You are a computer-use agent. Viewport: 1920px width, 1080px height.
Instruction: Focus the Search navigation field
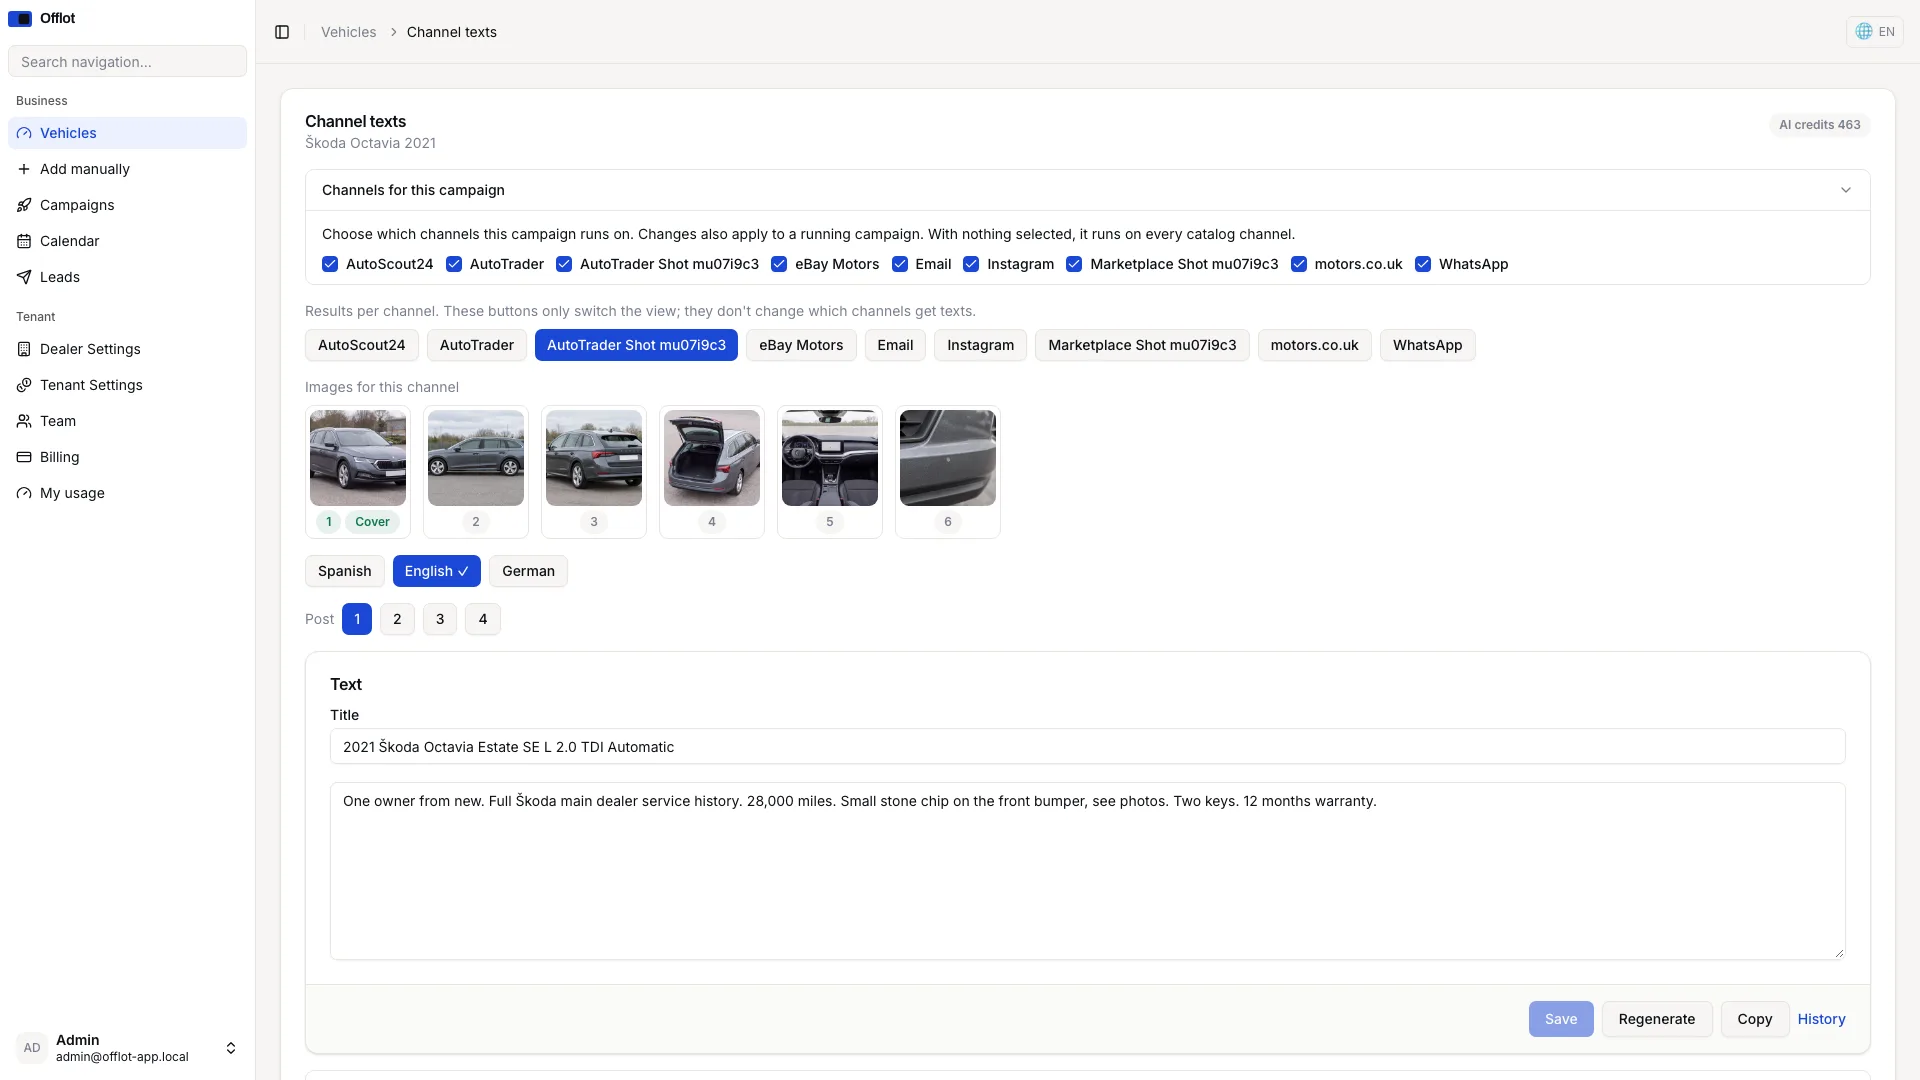click(x=127, y=61)
